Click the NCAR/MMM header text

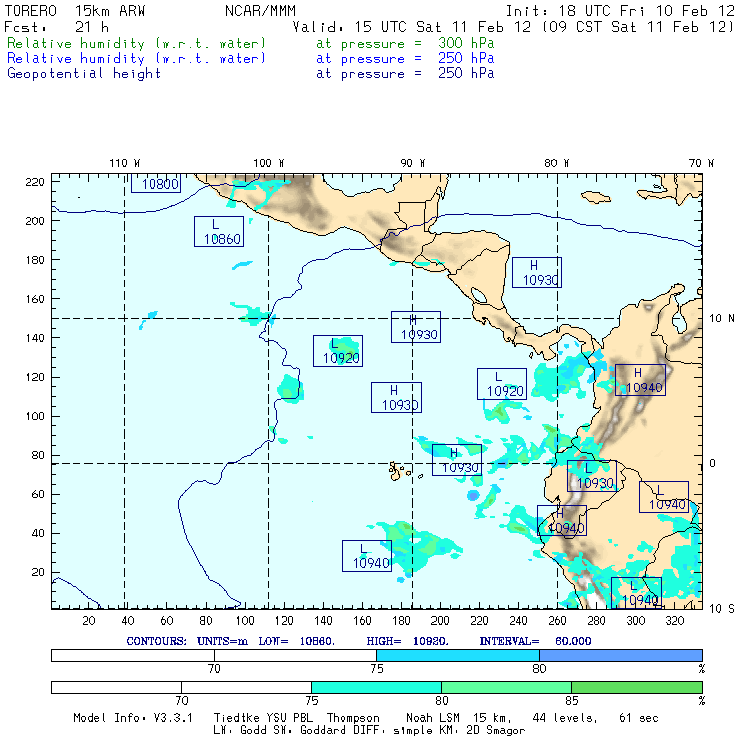261,10
